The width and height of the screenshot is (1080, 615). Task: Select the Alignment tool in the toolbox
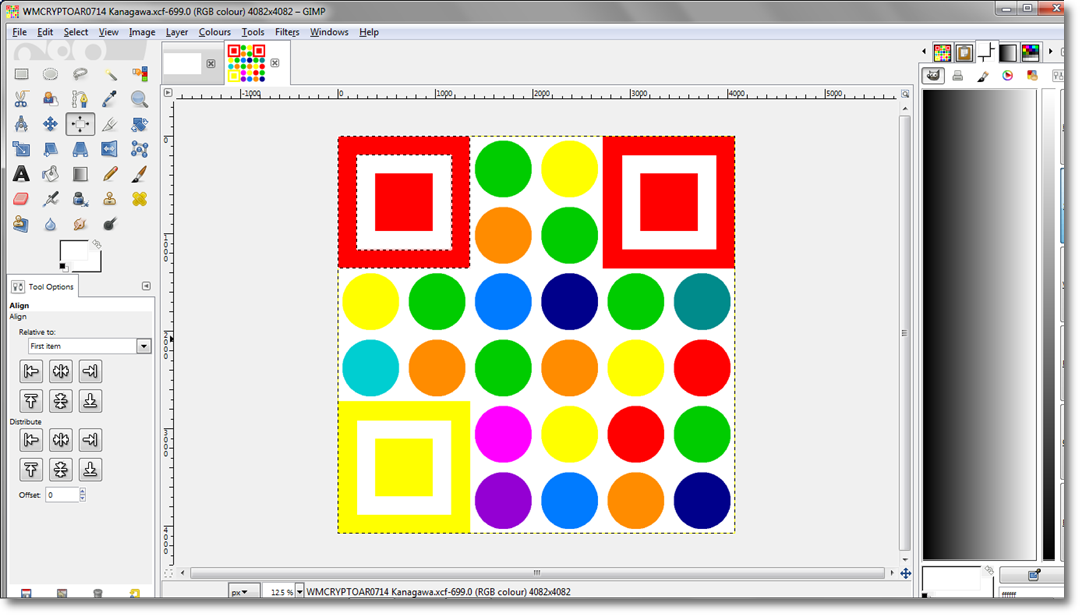(80, 124)
